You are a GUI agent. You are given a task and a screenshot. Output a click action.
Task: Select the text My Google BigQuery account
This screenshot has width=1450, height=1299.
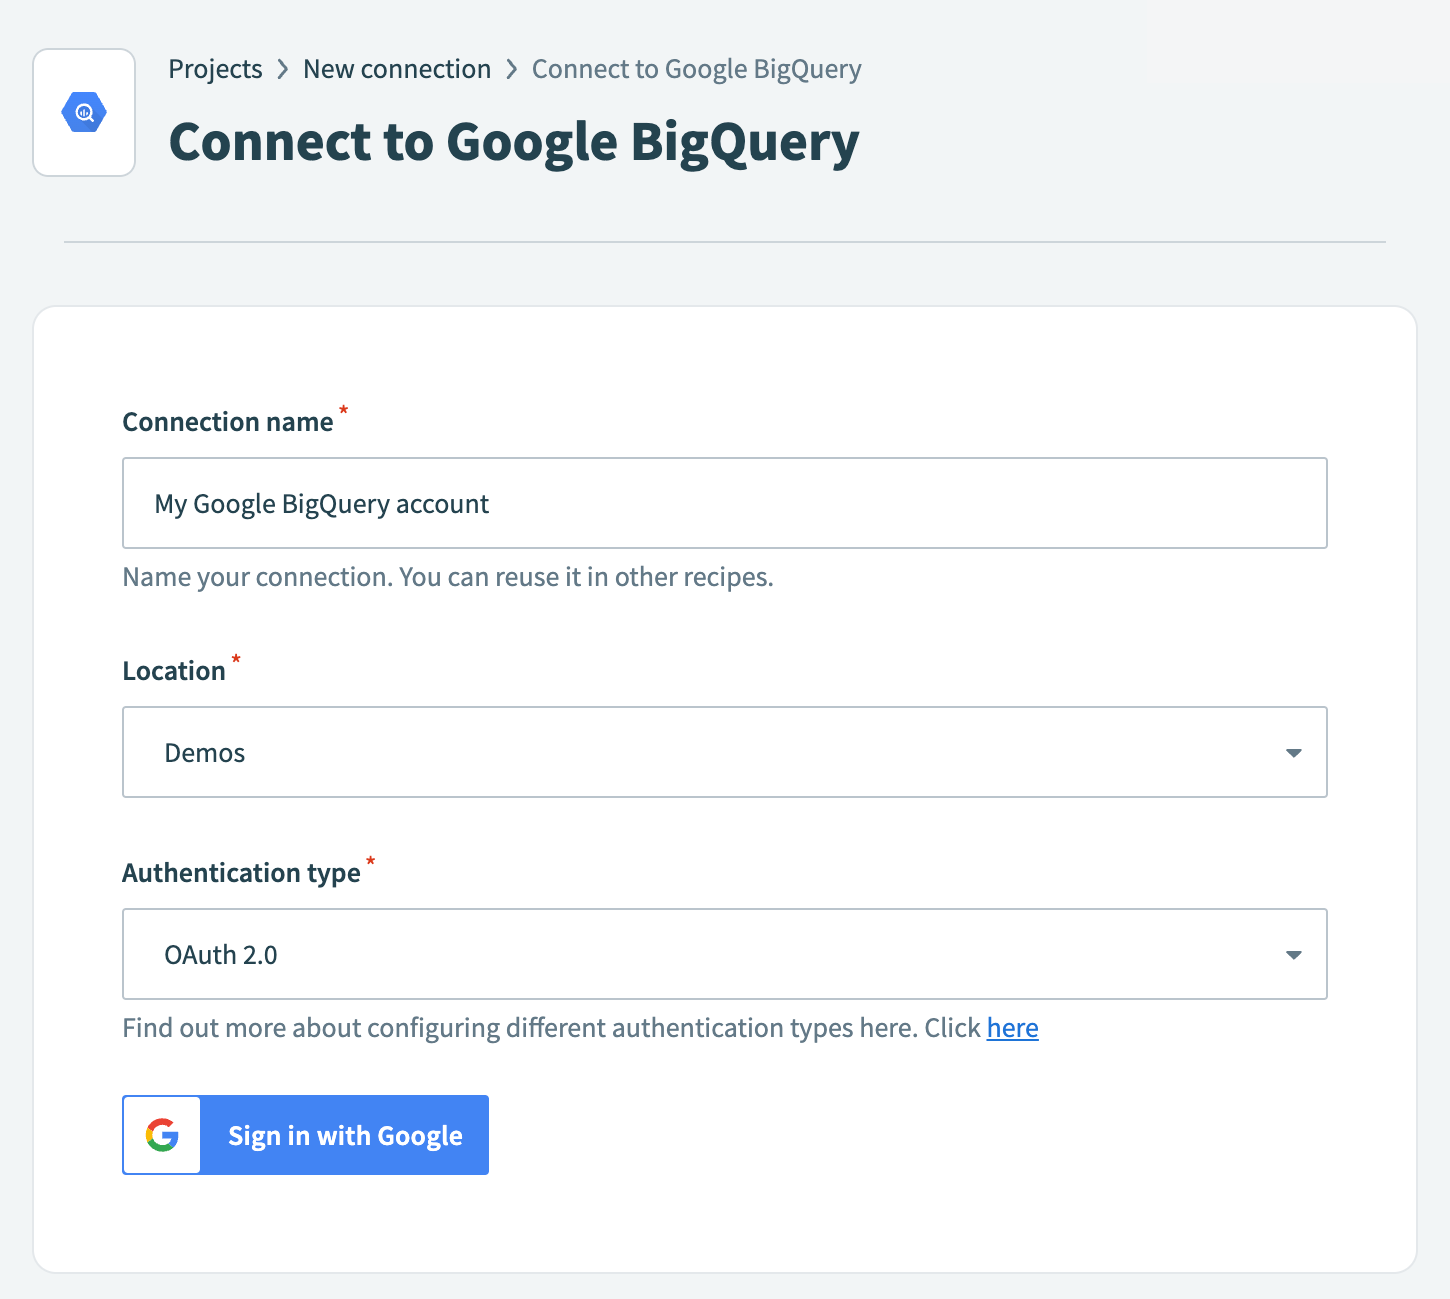(321, 503)
